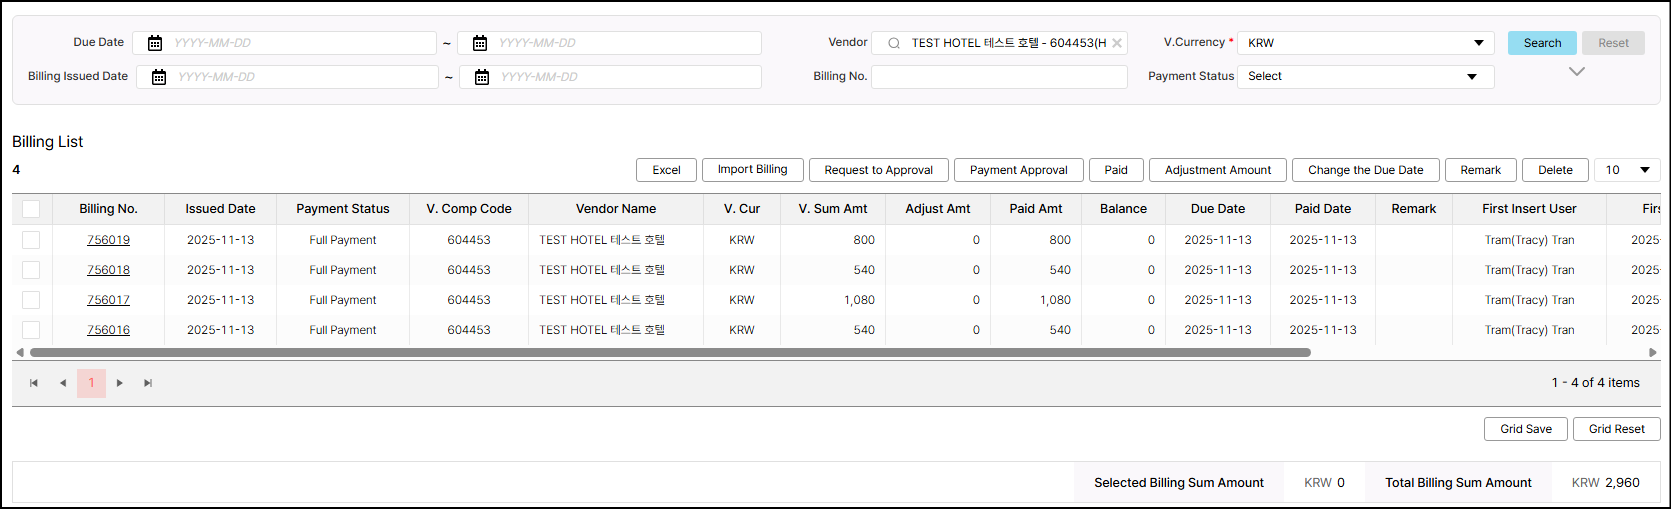This screenshot has height=509, width=1671.
Task: Jump to the last page of results
Action: click(x=148, y=383)
